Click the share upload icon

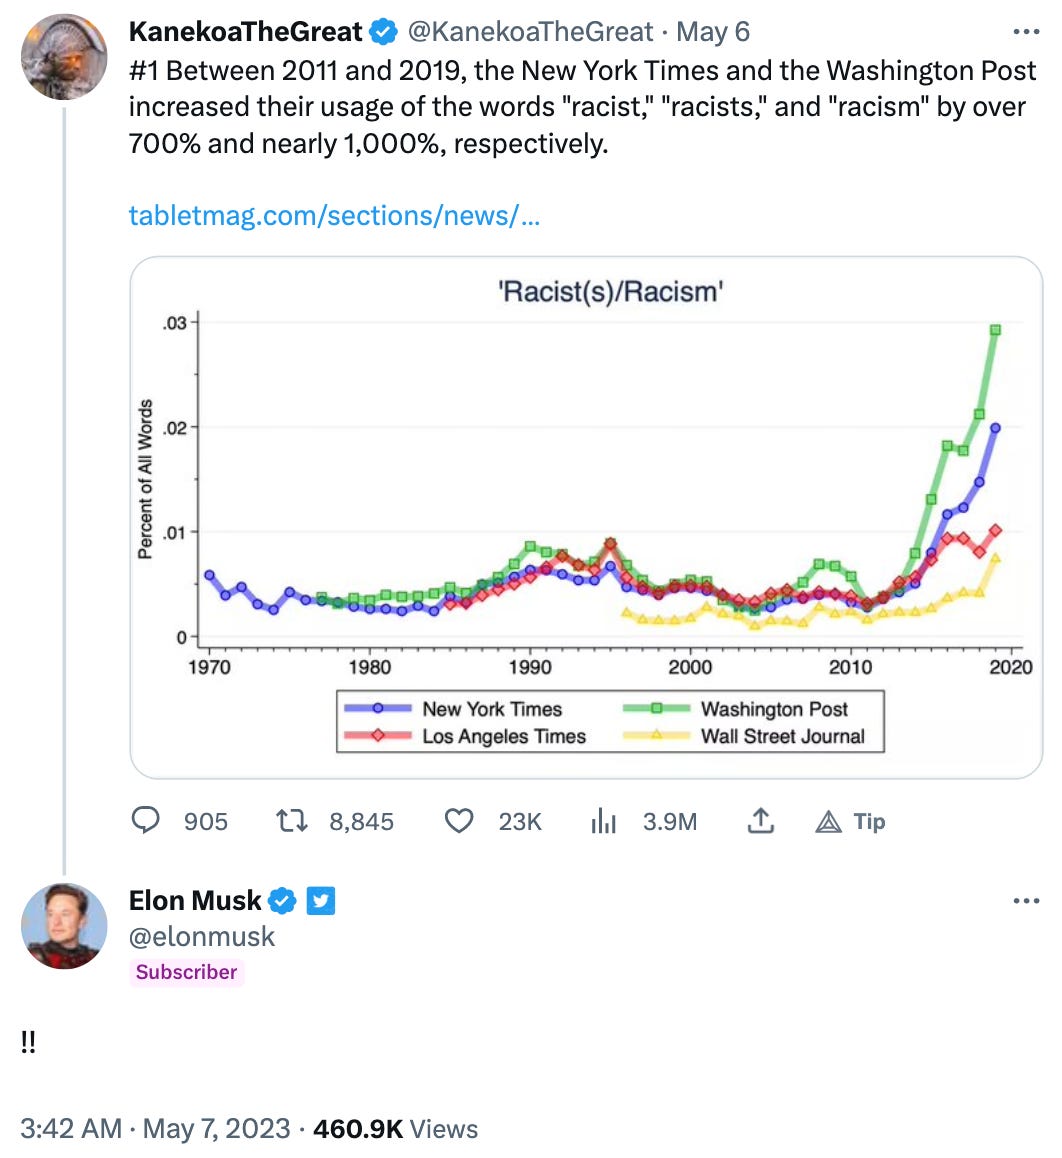pyautogui.click(x=761, y=820)
